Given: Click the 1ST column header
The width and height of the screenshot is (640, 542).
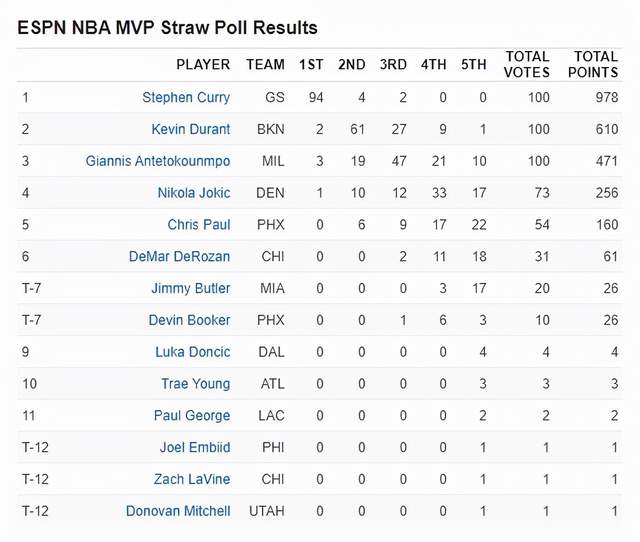Looking at the screenshot, I should coord(311,65).
